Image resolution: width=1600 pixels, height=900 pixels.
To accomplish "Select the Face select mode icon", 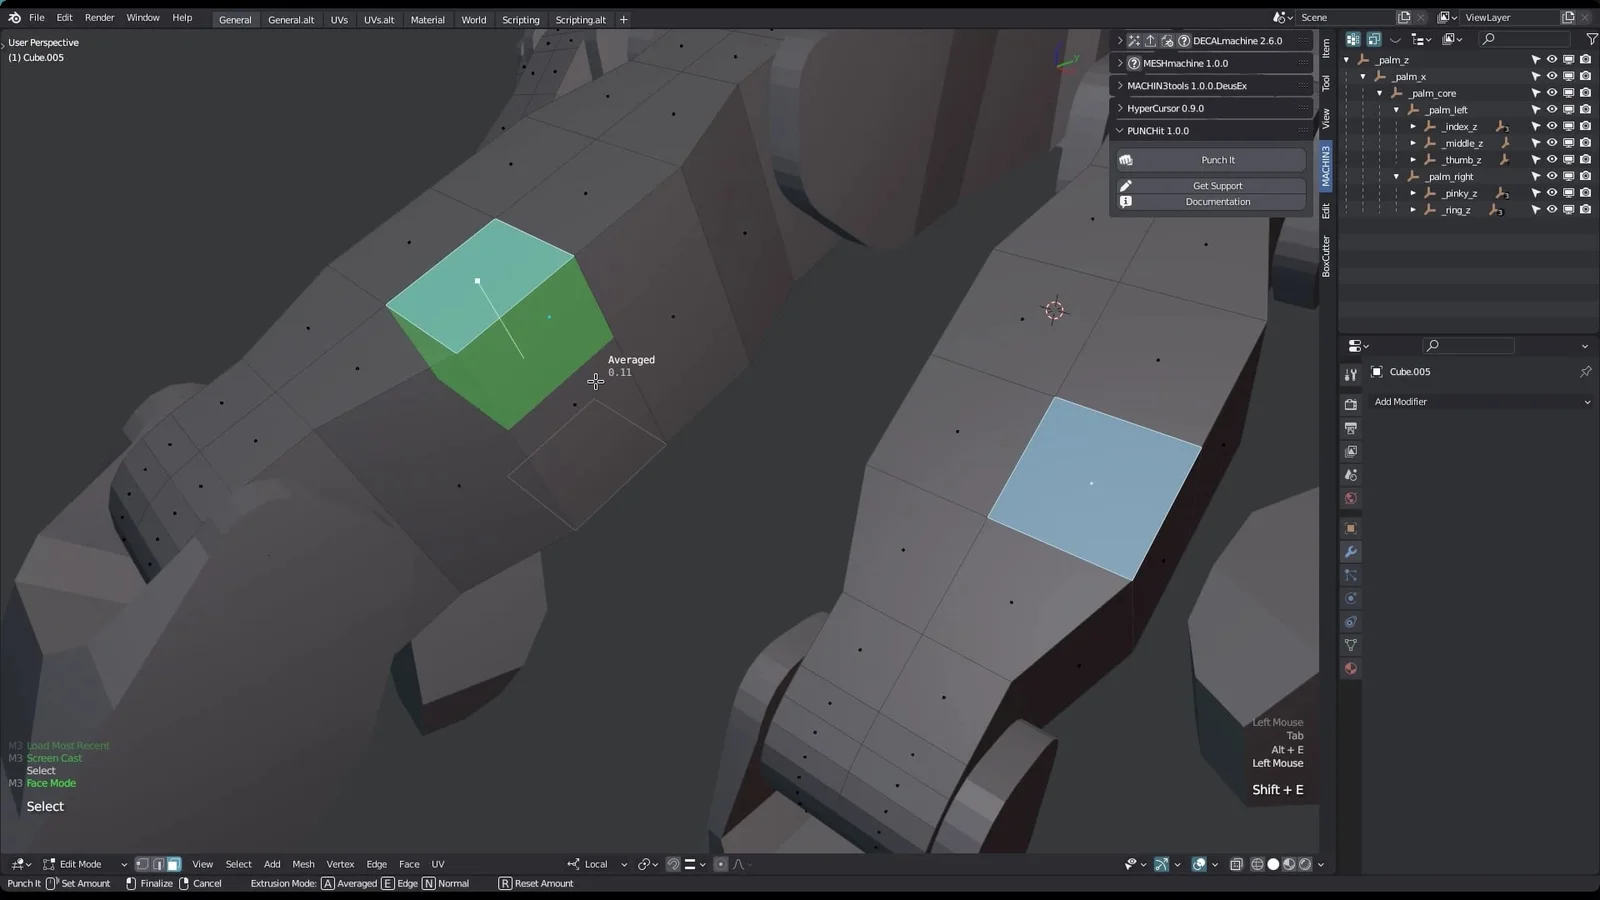I will 174,864.
